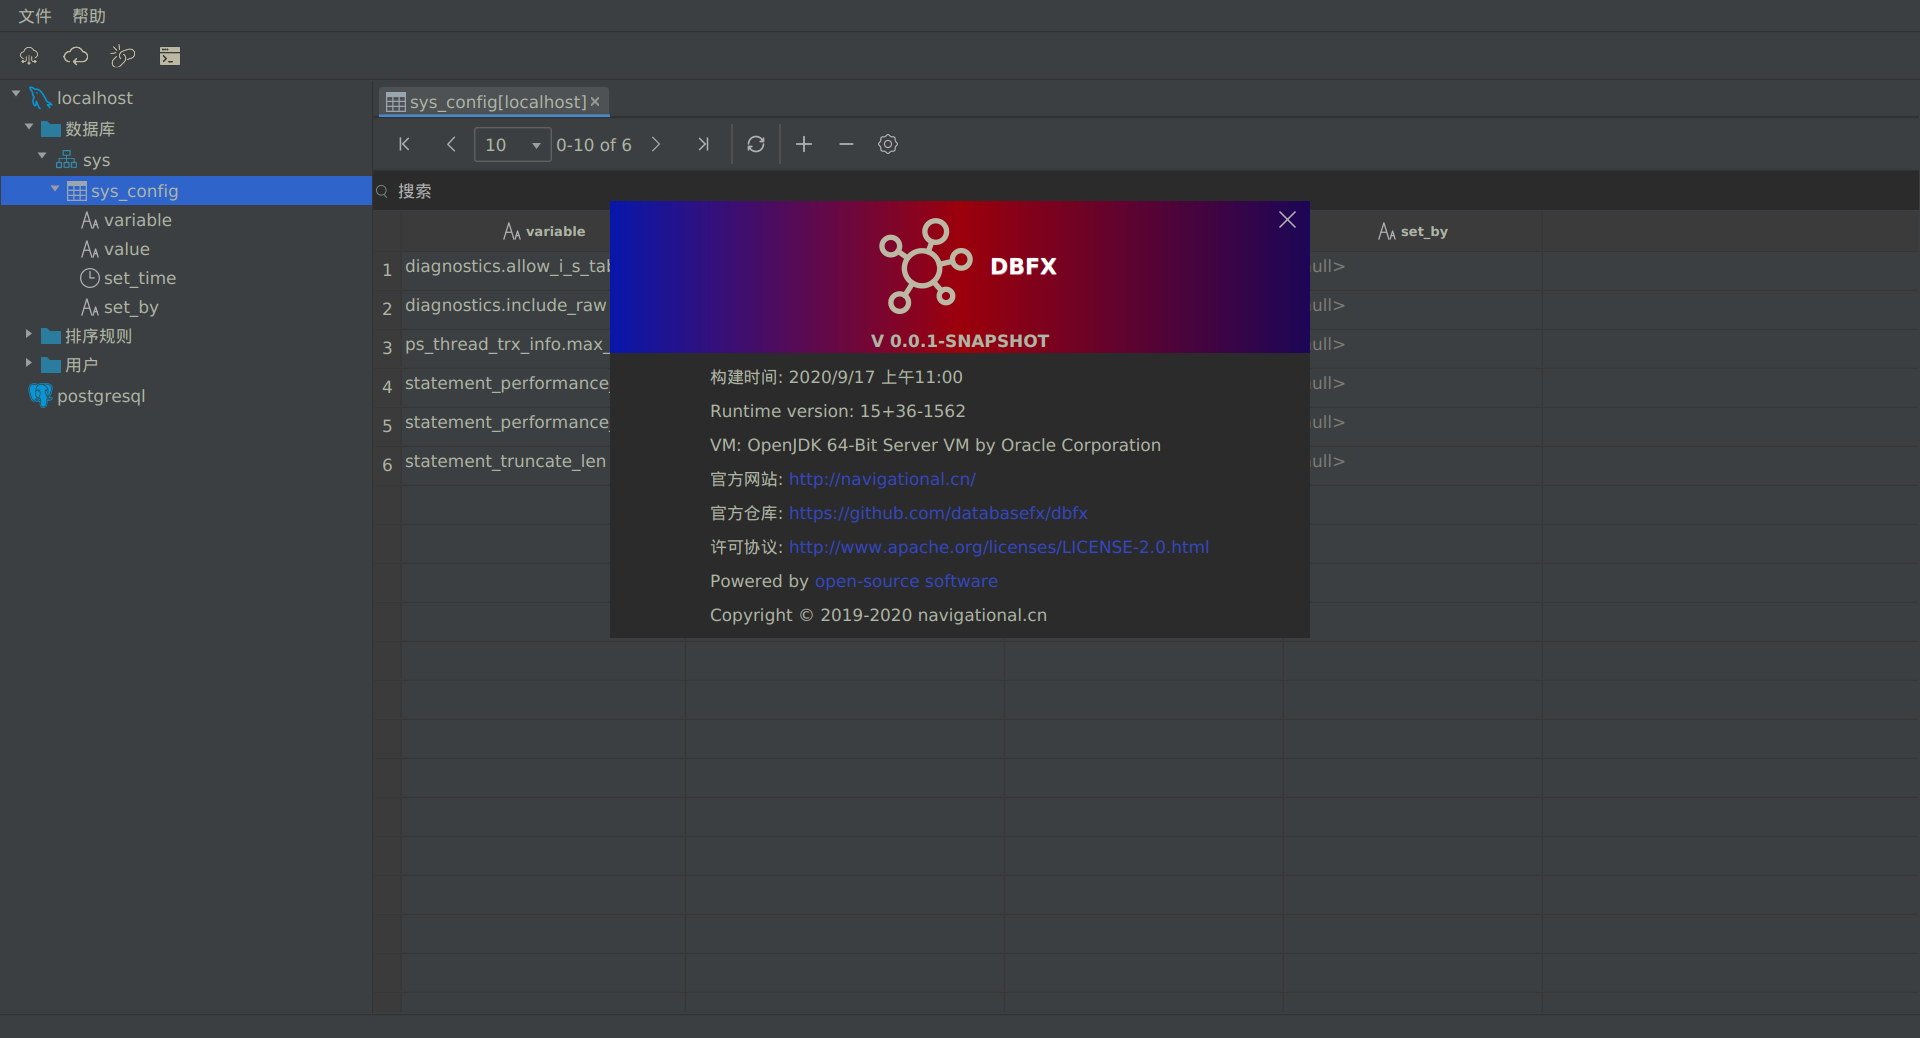Click the sys_config table icon in tree
This screenshot has width=1920, height=1038.
(77, 191)
